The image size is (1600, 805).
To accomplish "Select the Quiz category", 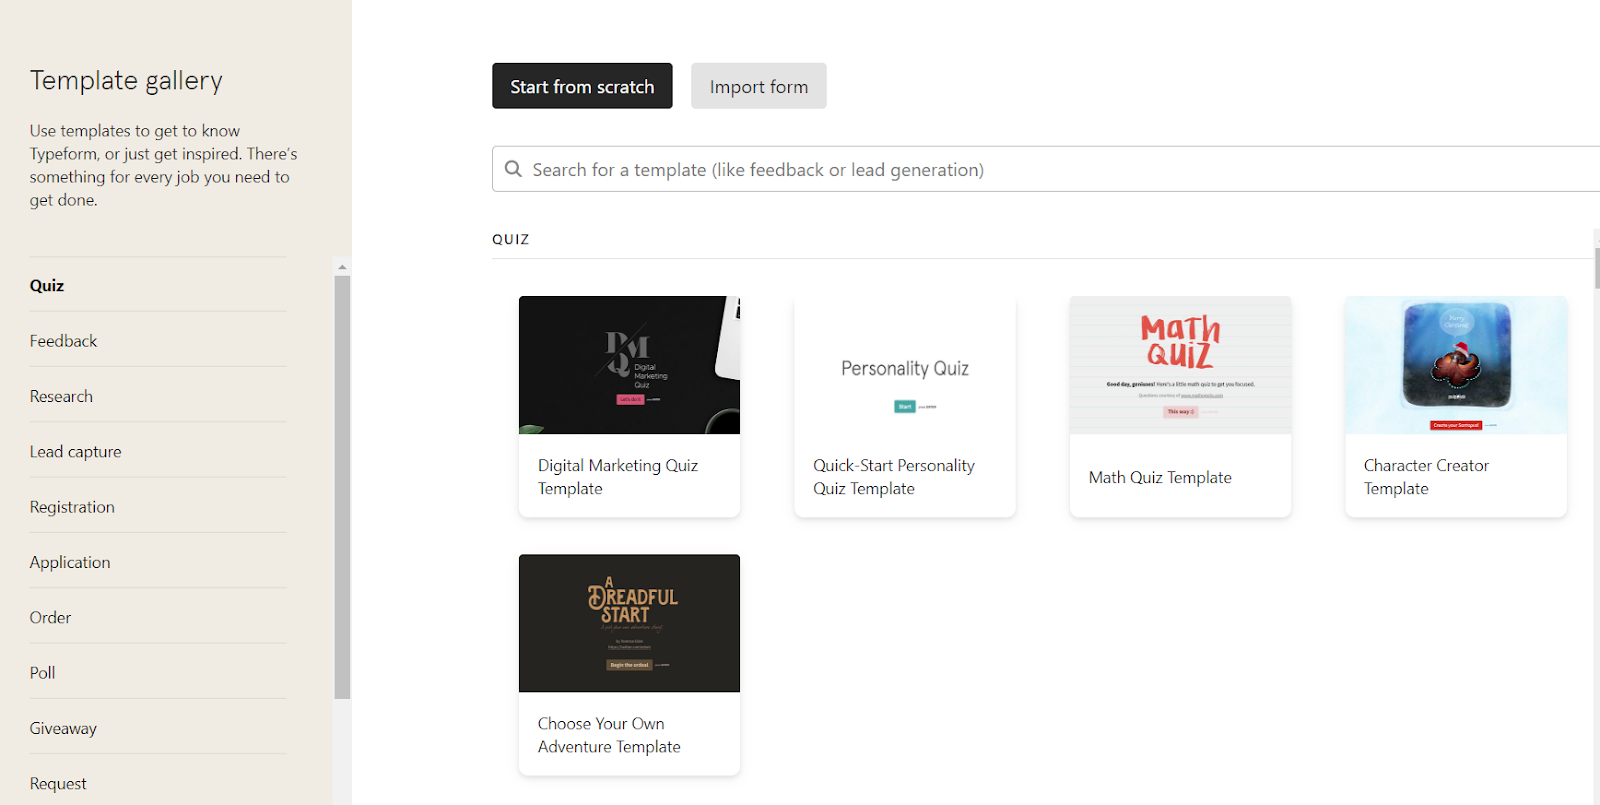I will coord(47,286).
